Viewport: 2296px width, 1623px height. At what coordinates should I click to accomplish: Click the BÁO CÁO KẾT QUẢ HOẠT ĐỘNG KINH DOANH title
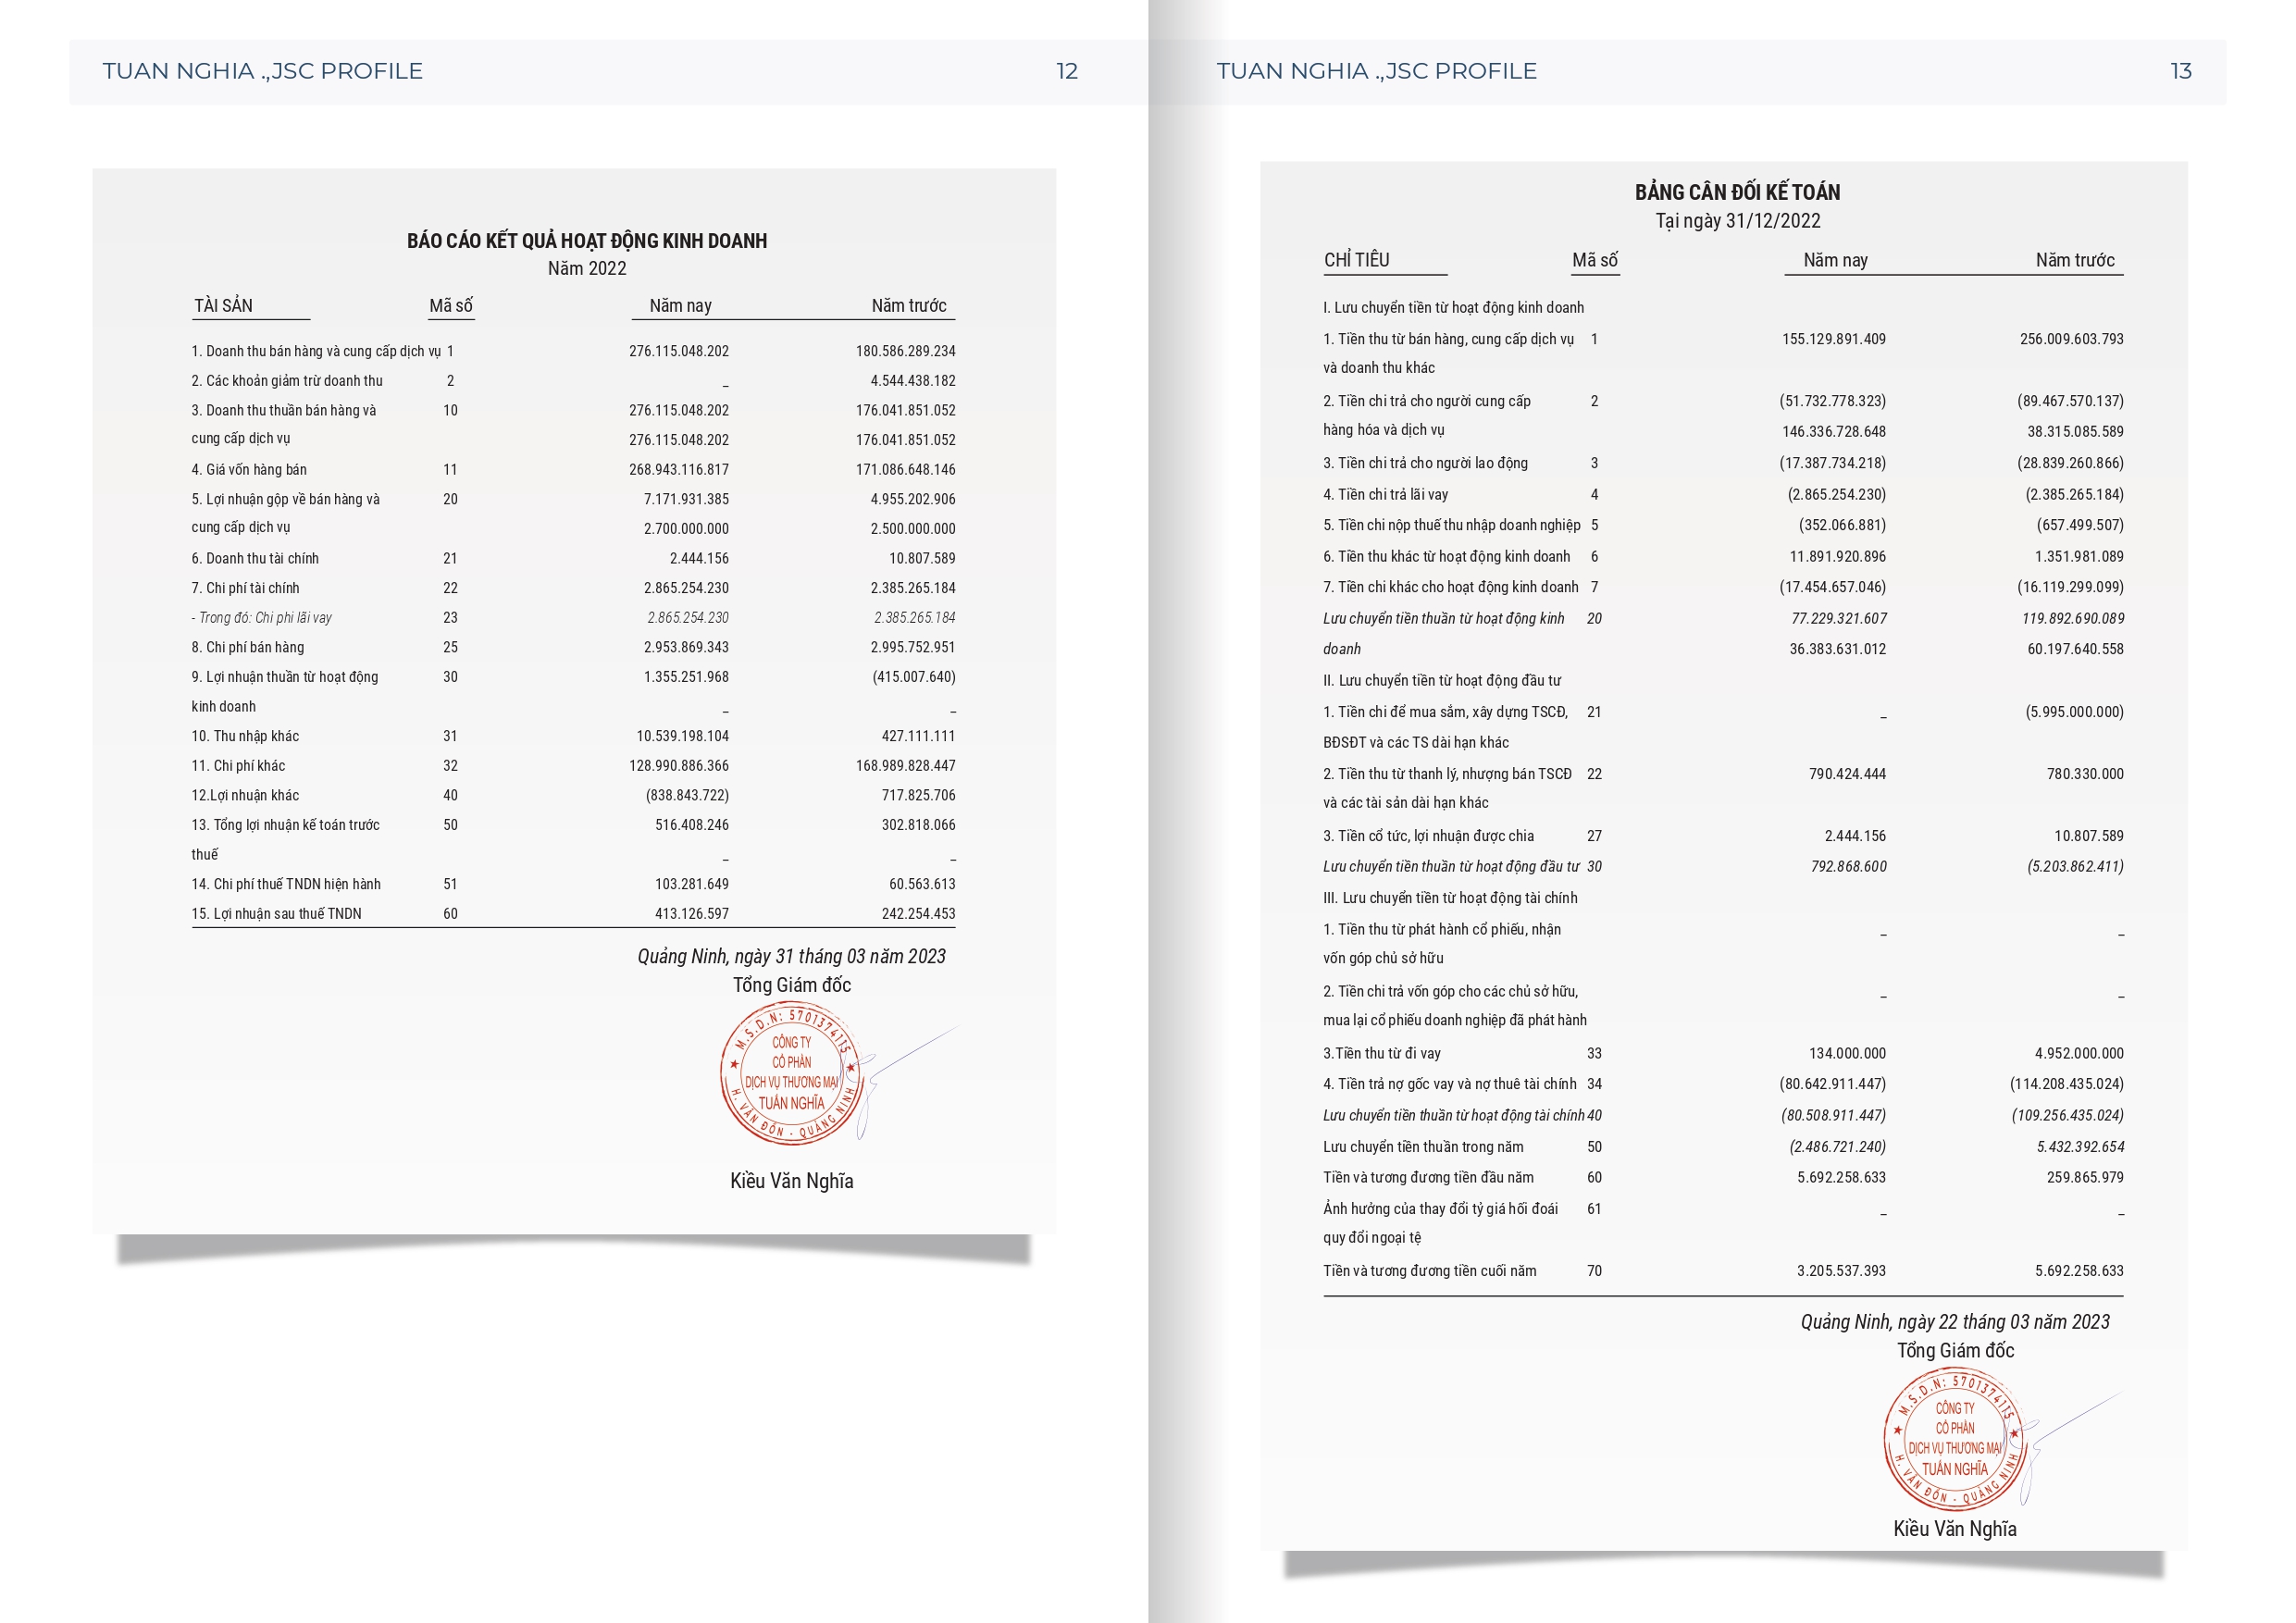pyautogui.click(x=587, y=241)
